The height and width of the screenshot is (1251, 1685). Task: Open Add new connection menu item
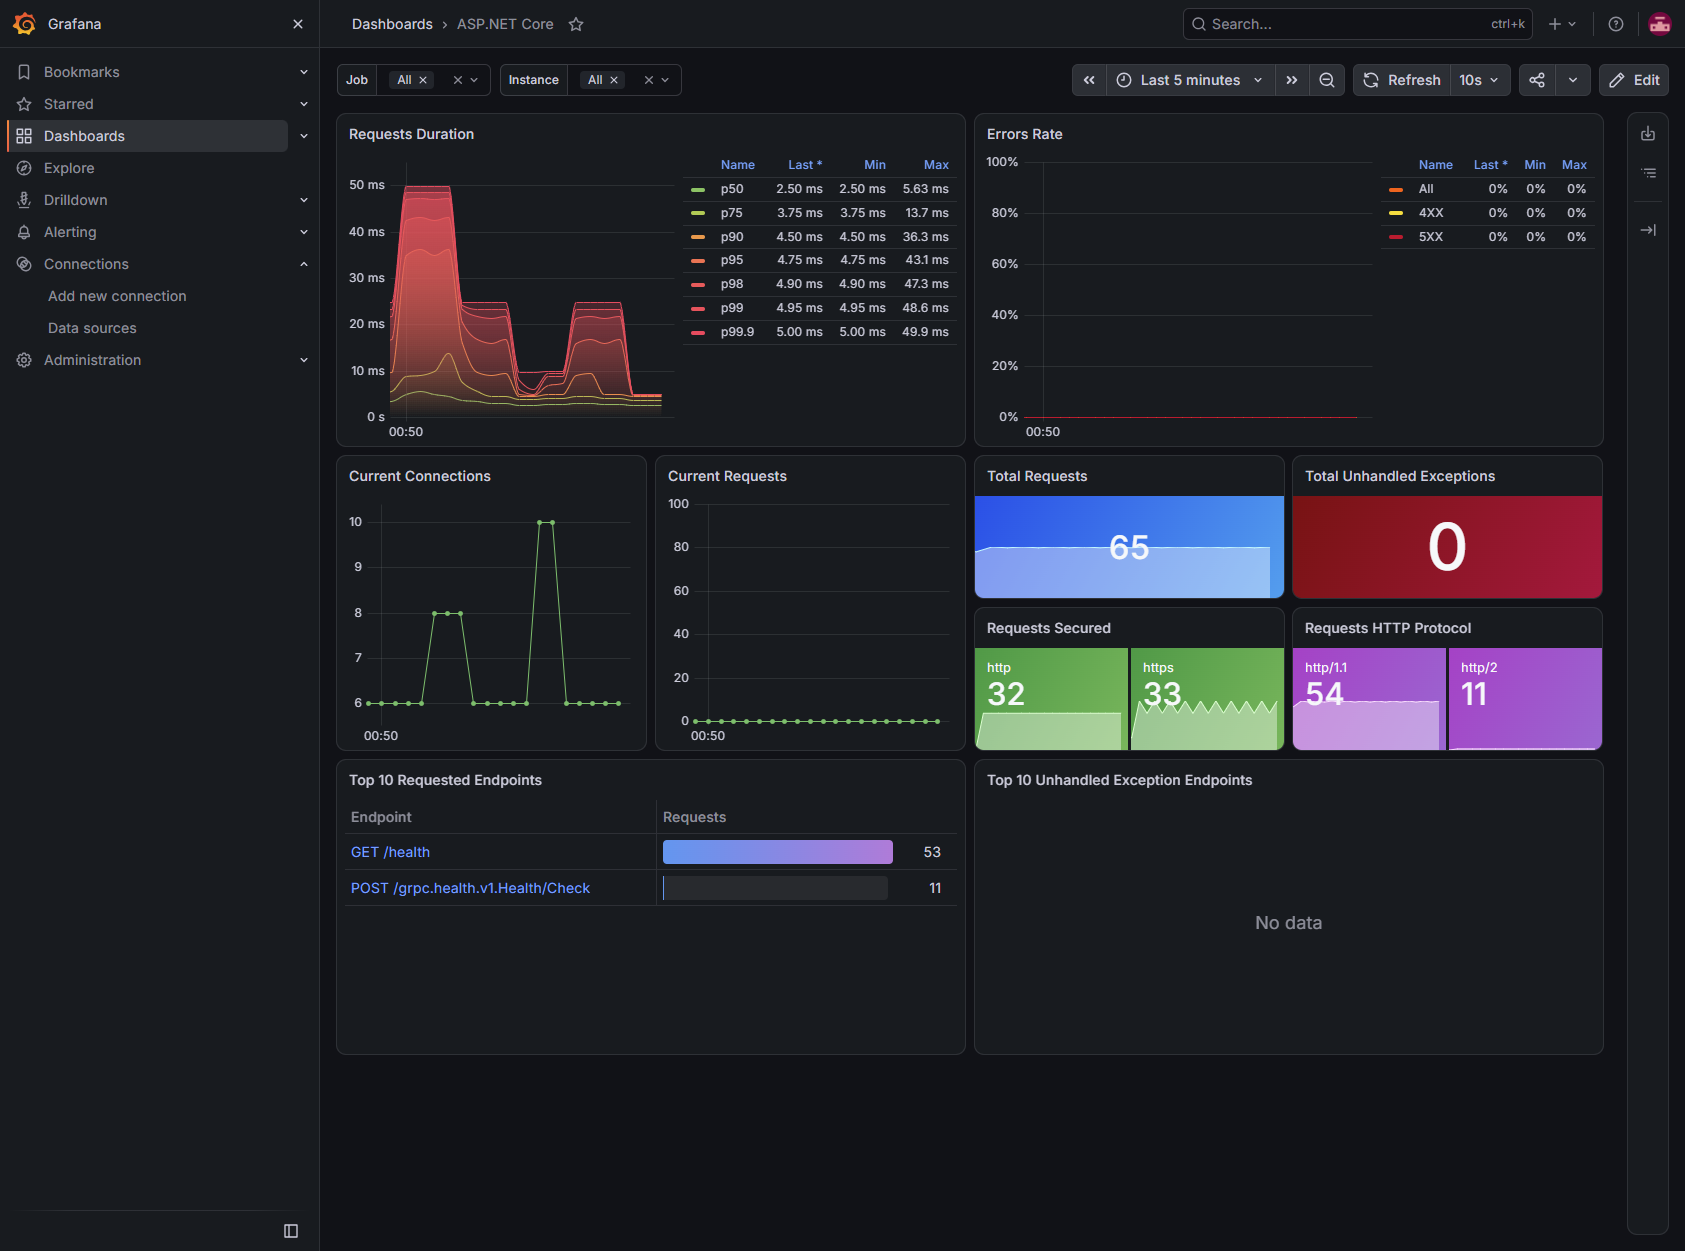tap(117, 296)
